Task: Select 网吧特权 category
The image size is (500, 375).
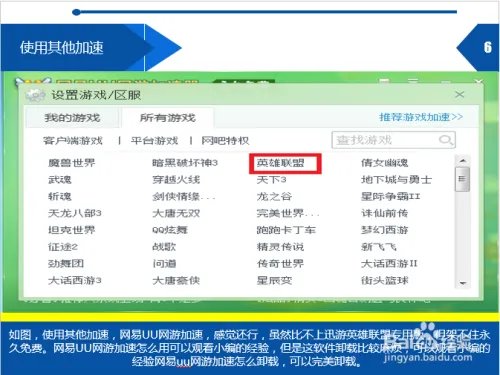Action: coord(225,141)
